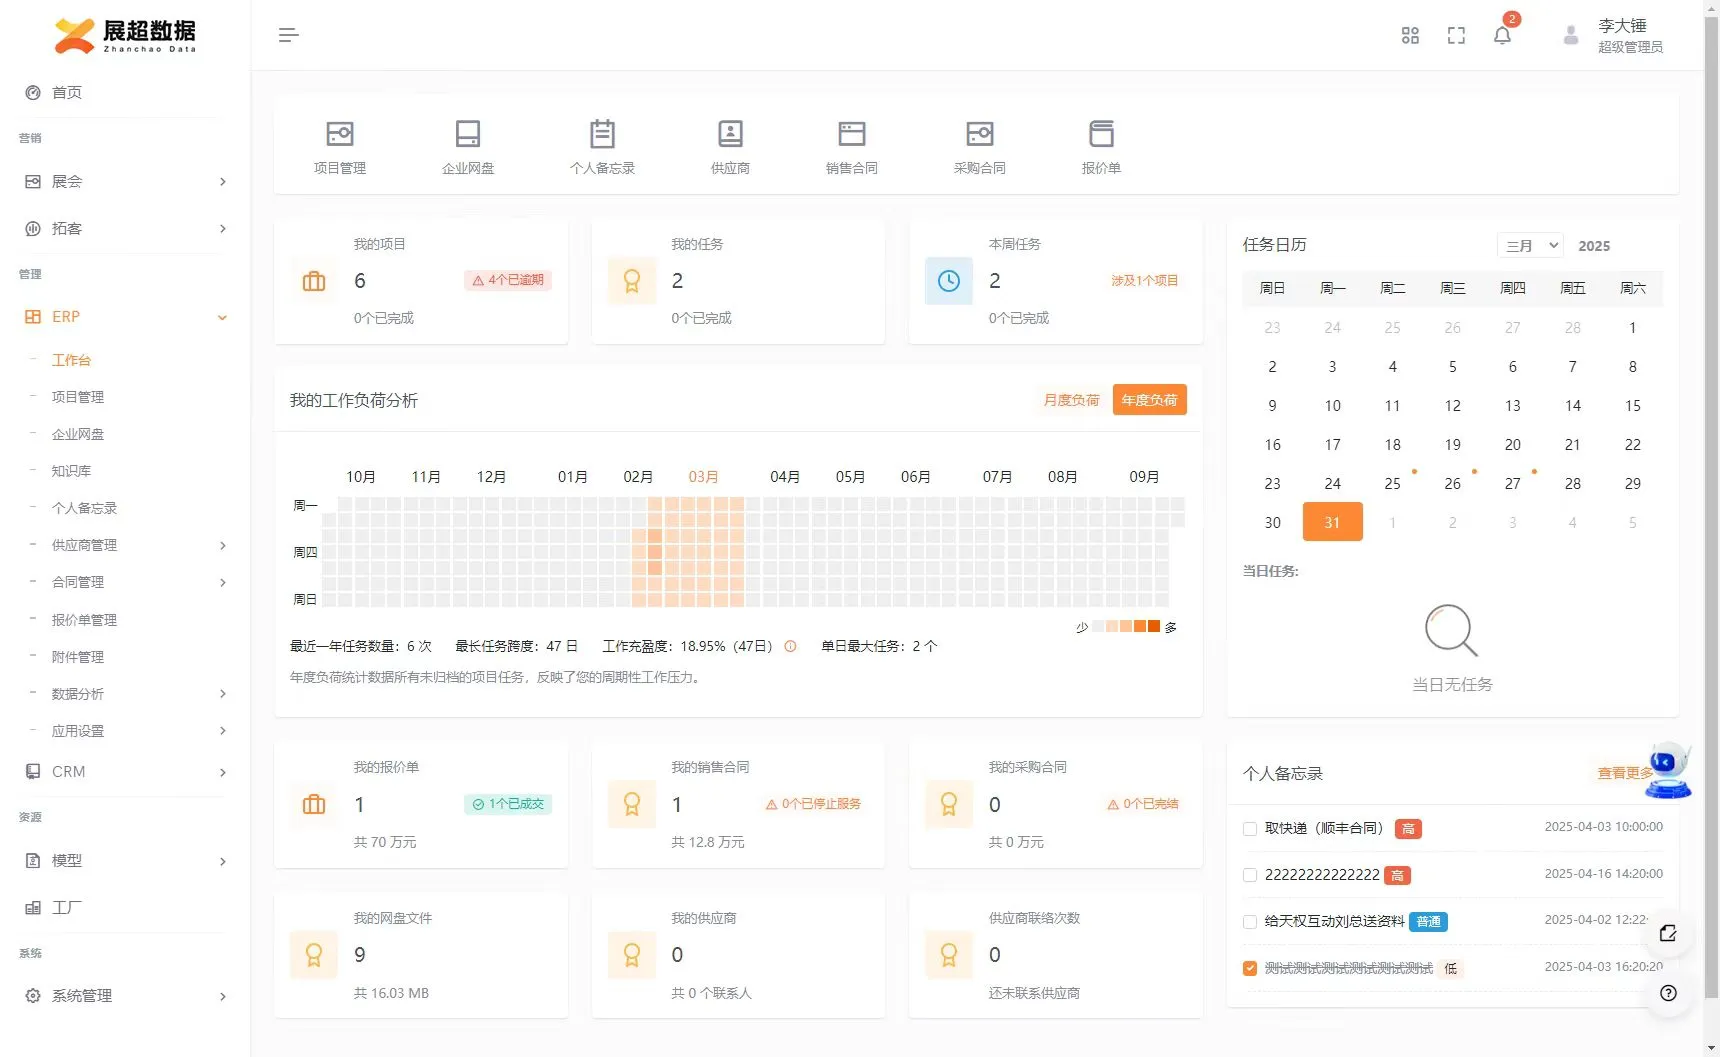Click the 供应商联络次数 badge icon
The image size is (1720, 1057).
949,955
